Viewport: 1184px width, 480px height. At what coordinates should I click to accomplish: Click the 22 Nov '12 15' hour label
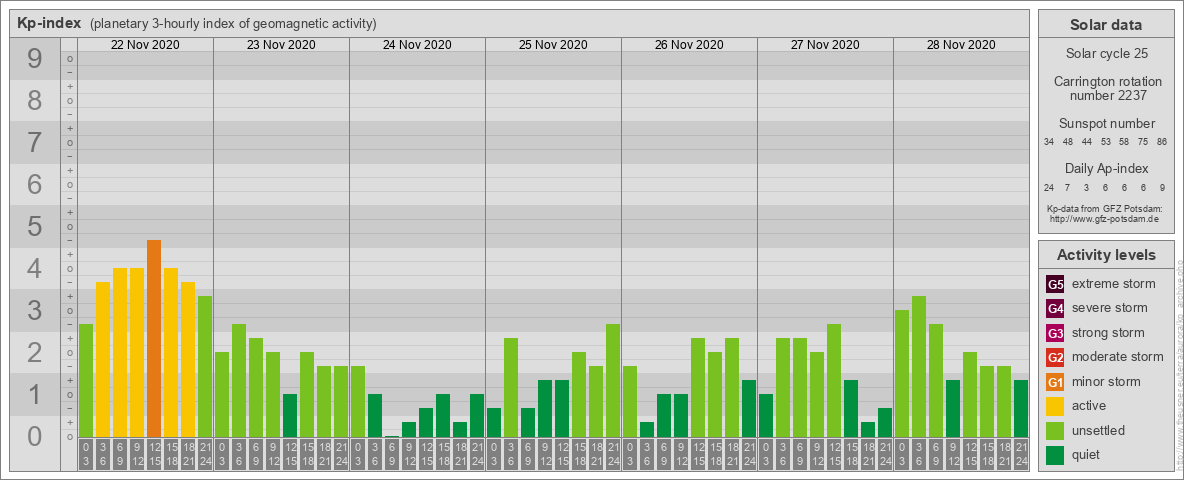154,454
